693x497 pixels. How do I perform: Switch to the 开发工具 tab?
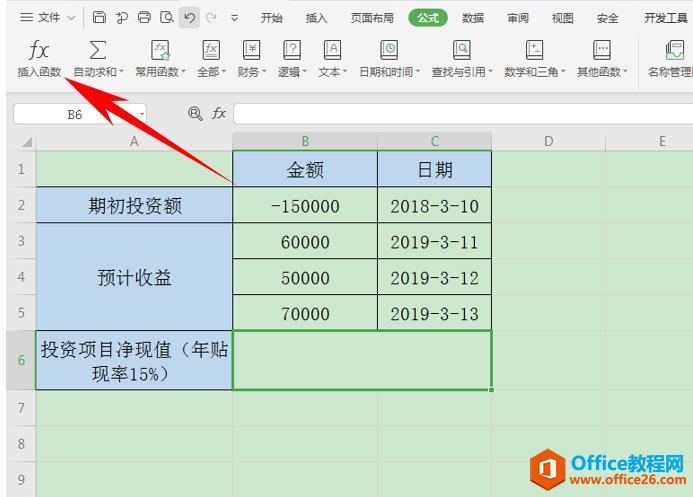coord(666,18)
